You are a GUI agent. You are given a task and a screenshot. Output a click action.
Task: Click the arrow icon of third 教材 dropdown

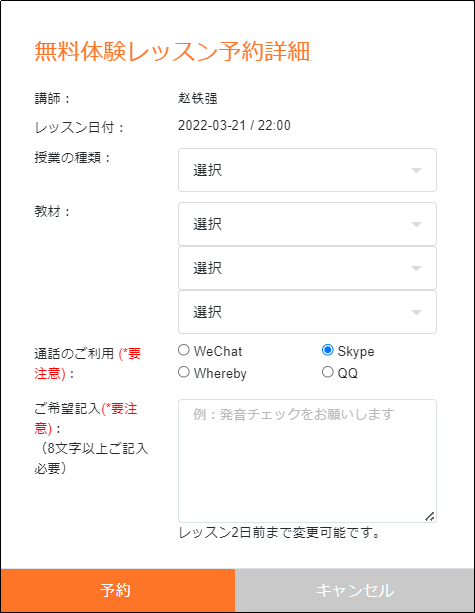[416, 312]
